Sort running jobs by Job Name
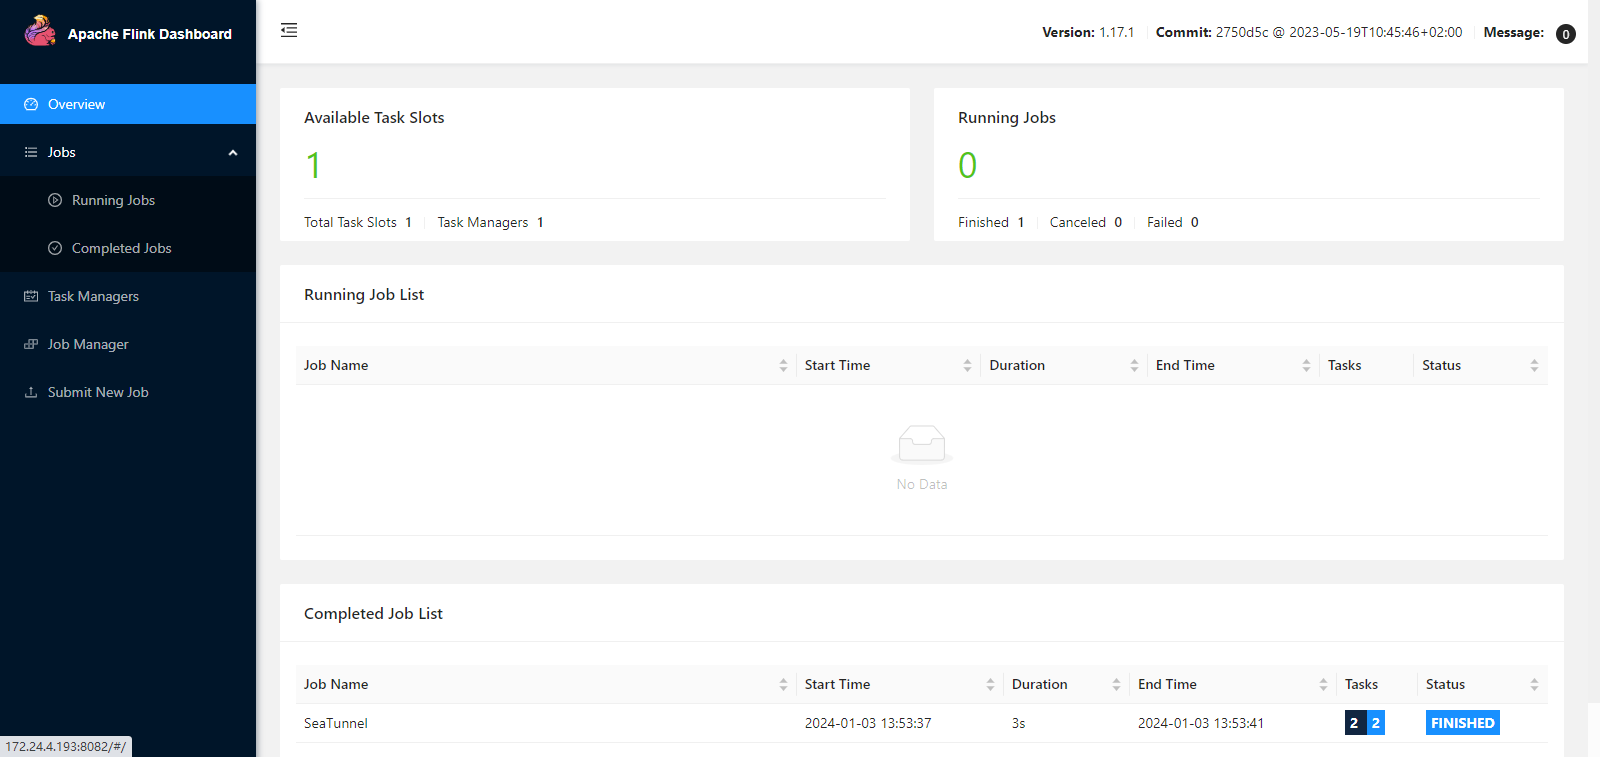 click(x=783, y=366)
